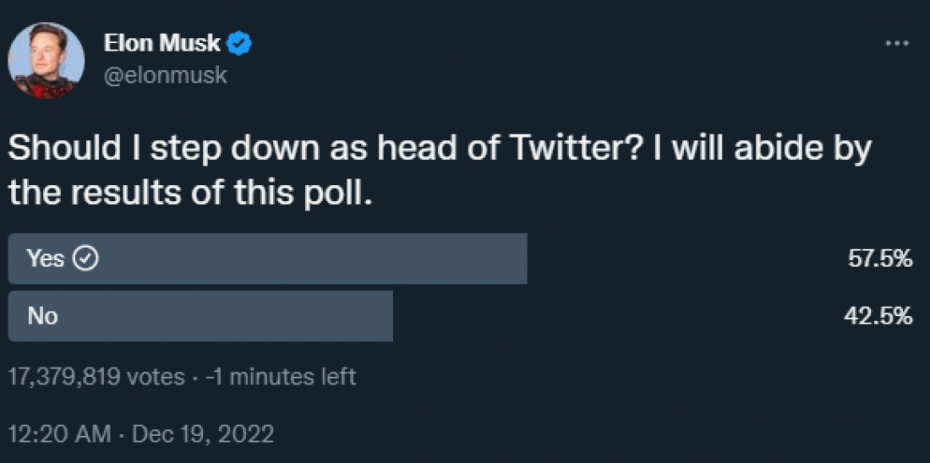
Task: Click the Dec 19, 2022 date
Action: pyautogui.click(x=203, y=435)
